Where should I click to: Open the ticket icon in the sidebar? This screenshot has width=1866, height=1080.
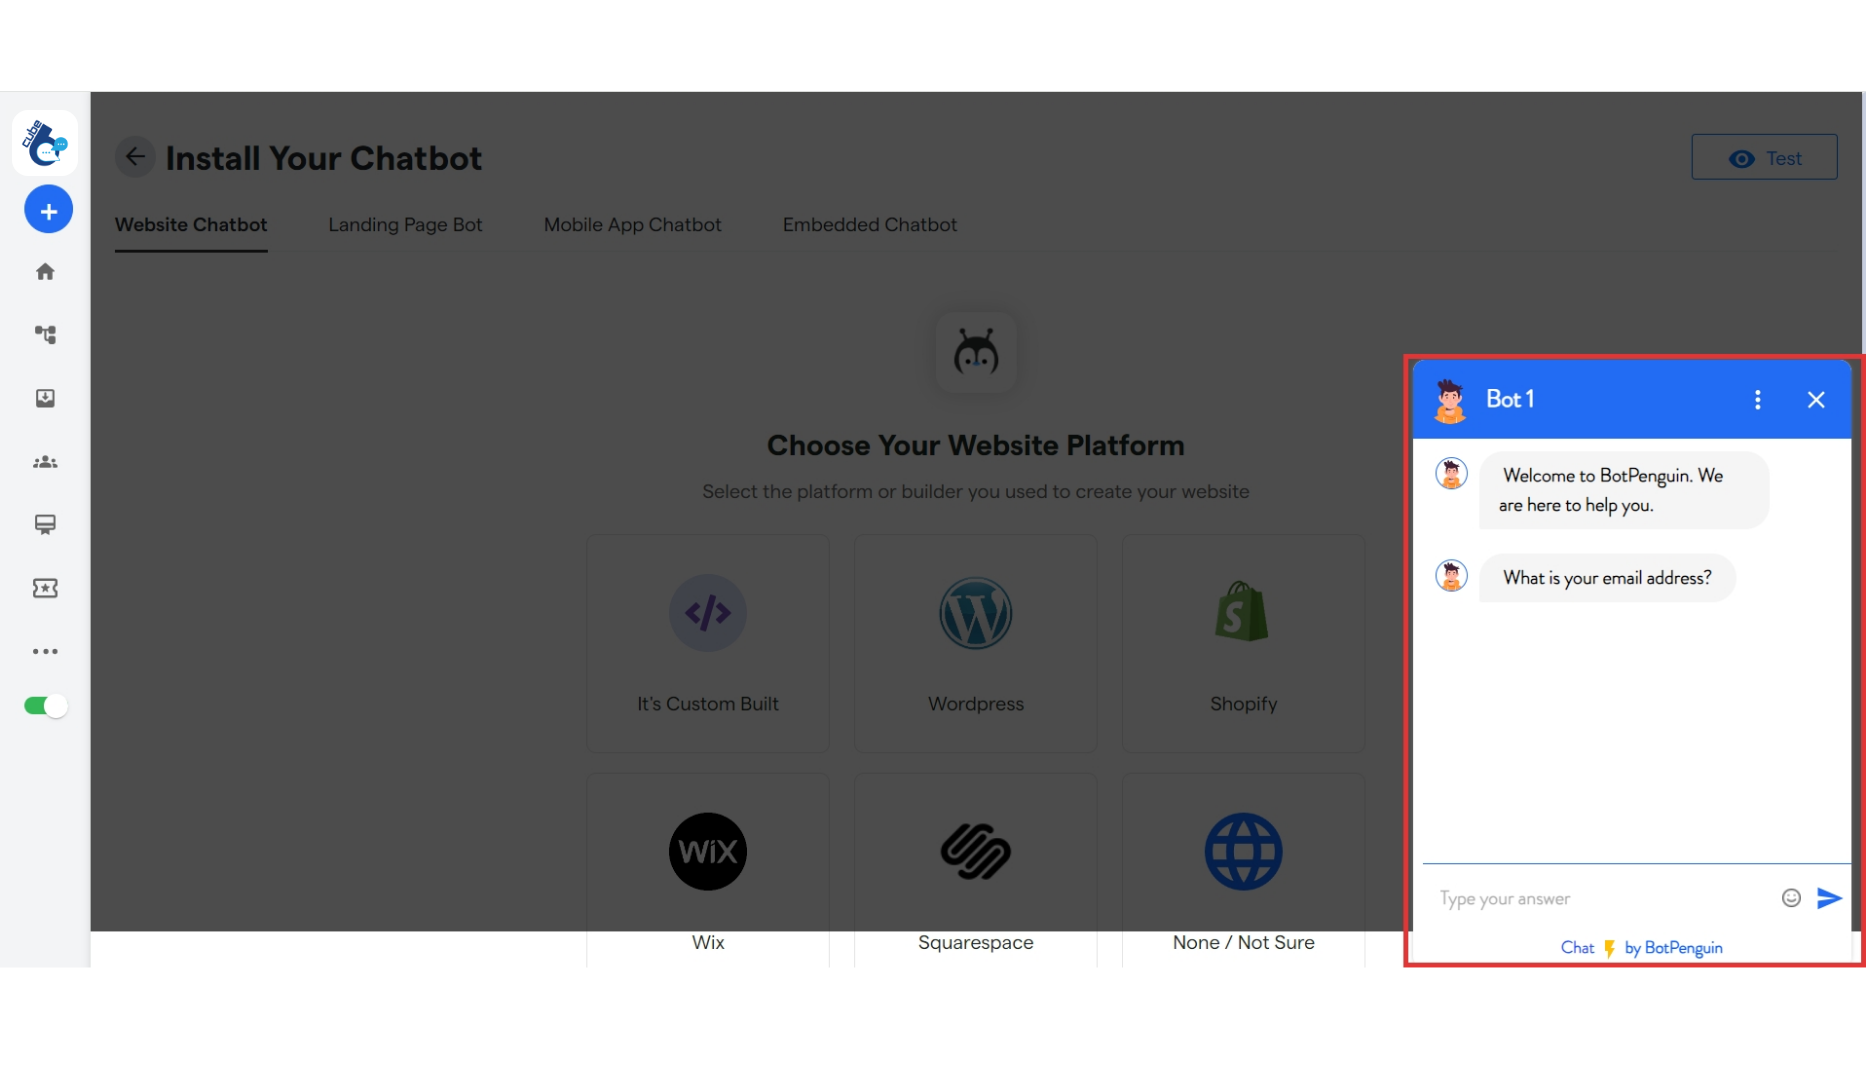pyautogui.click(x=45, y=588)
